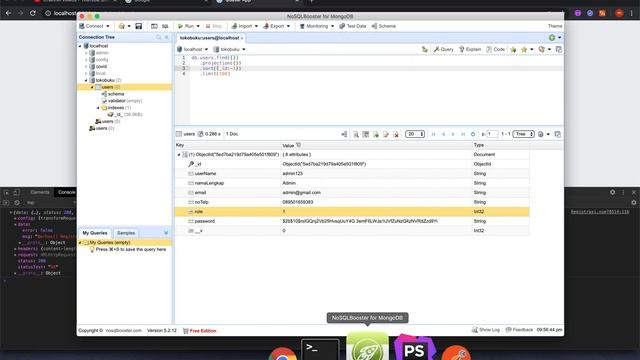Open the nosqlbooster.com link

click(x=124, y=331)
